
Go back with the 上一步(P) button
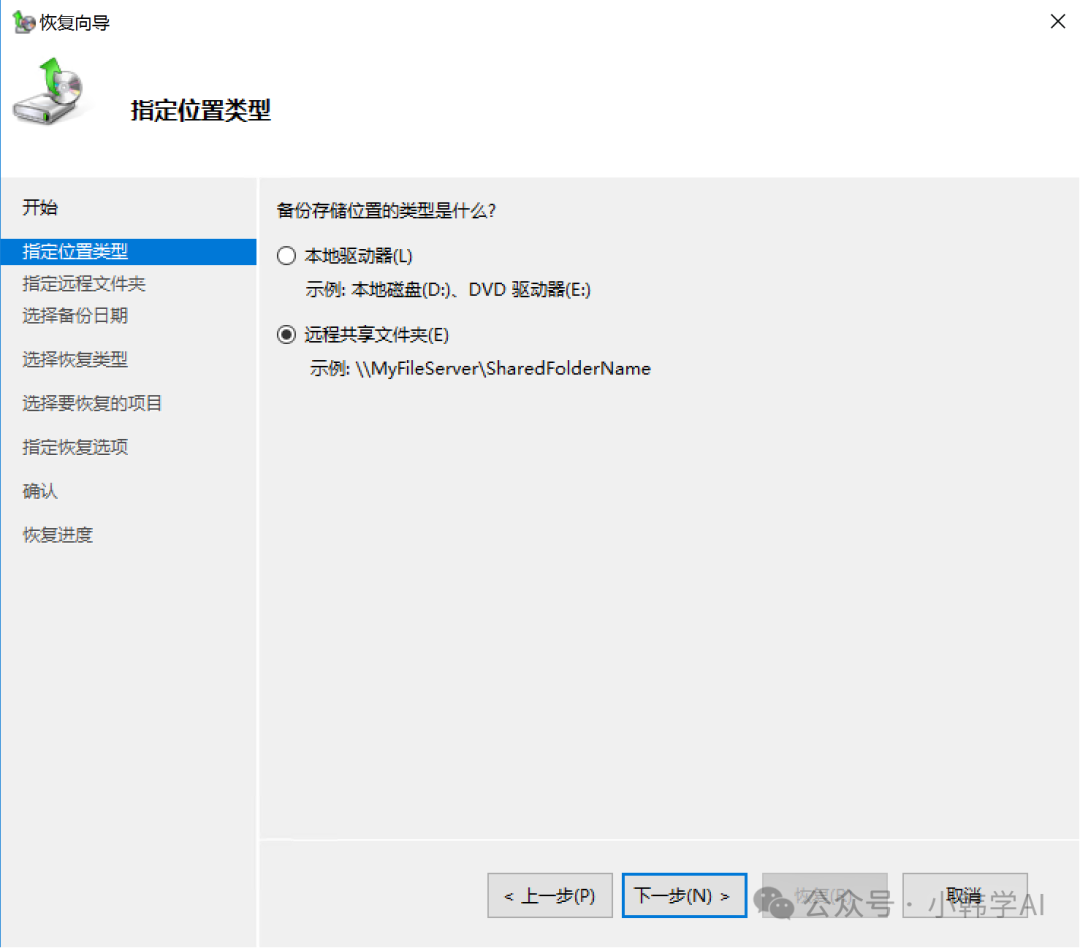pyautogui.click(x=549, y=895)
